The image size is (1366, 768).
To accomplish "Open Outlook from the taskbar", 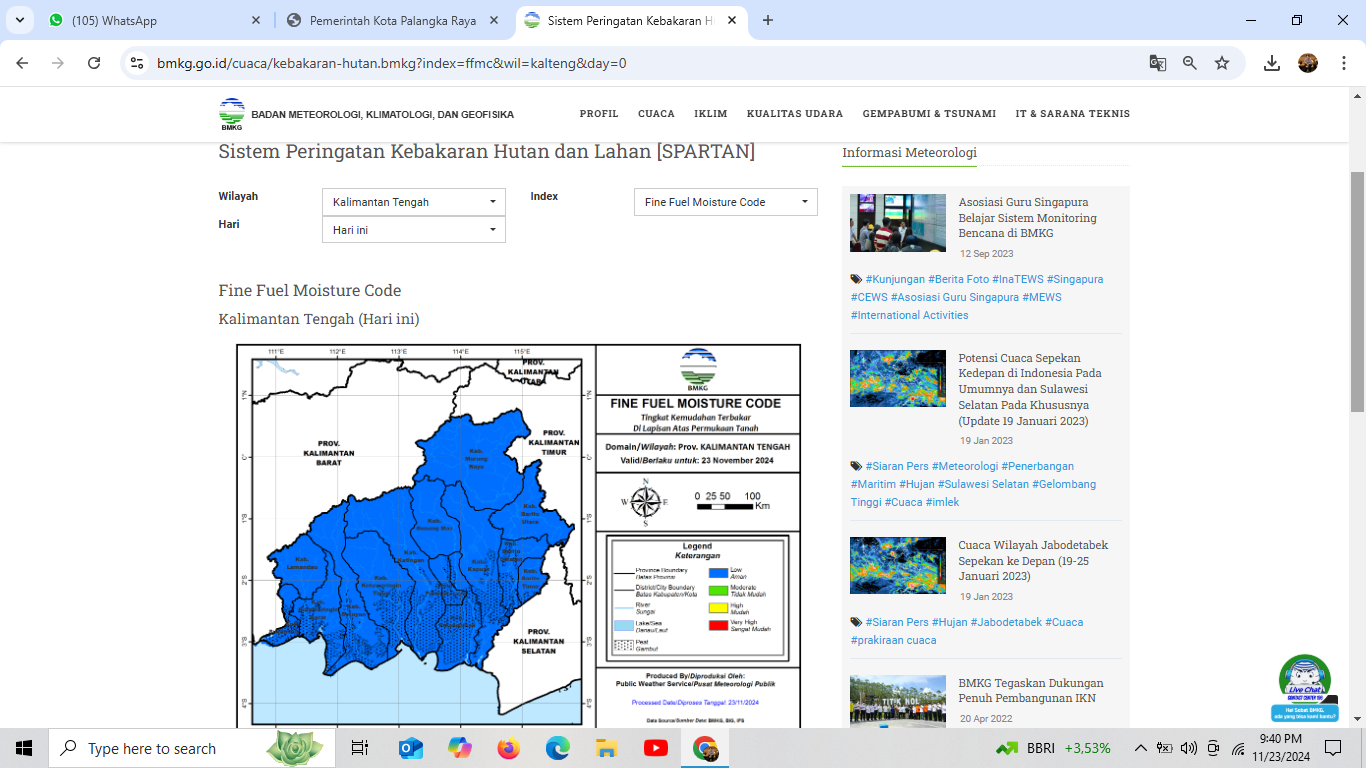I will point(411,748).
